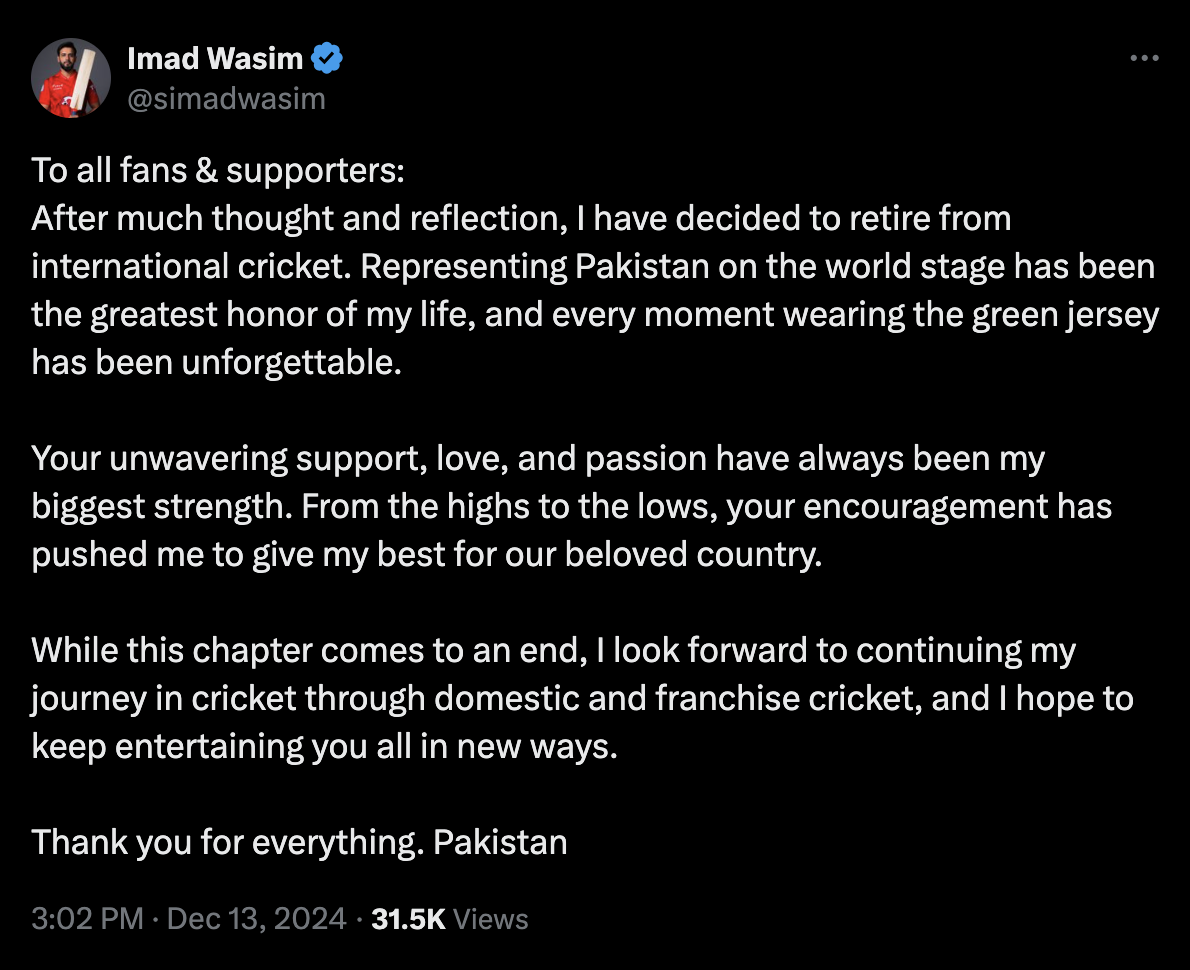The width and height of the screenshot is (1190, 970).
Task: Click the blue verified badge
Action: pyautogui.click(x=327, y=59)
